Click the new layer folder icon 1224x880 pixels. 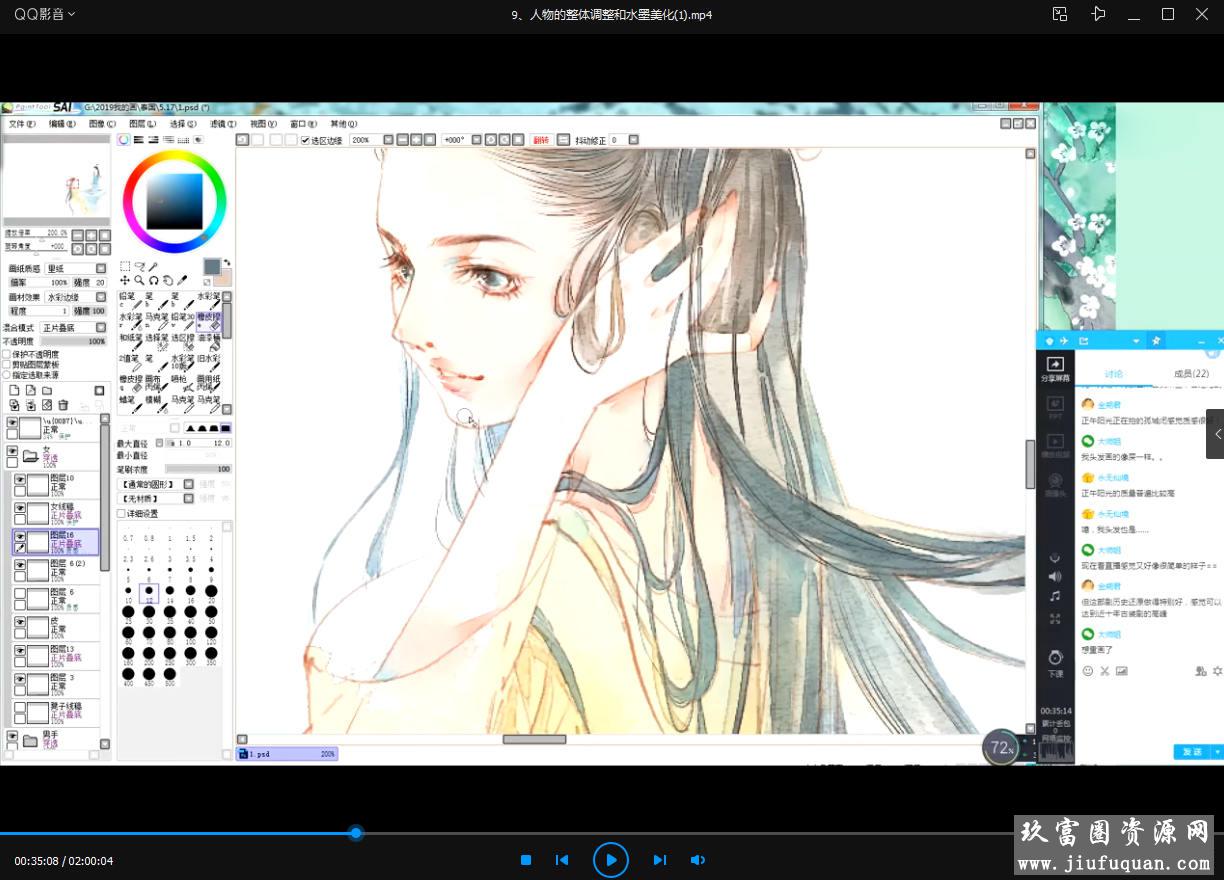pyautogui.click(x=47, y=390)
